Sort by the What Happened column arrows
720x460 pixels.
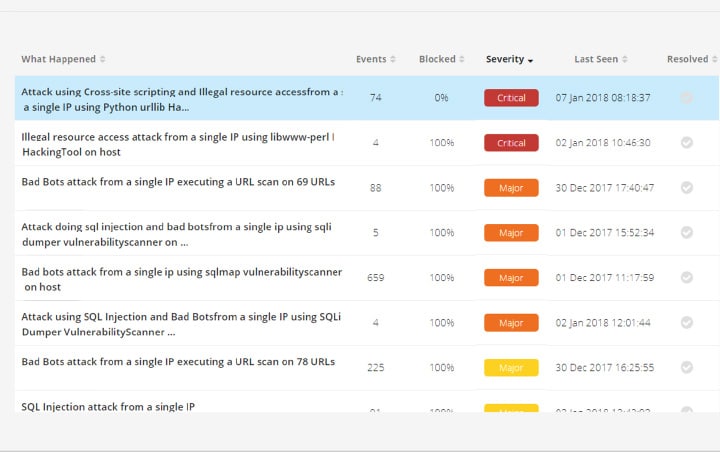(x=102, y=60)
